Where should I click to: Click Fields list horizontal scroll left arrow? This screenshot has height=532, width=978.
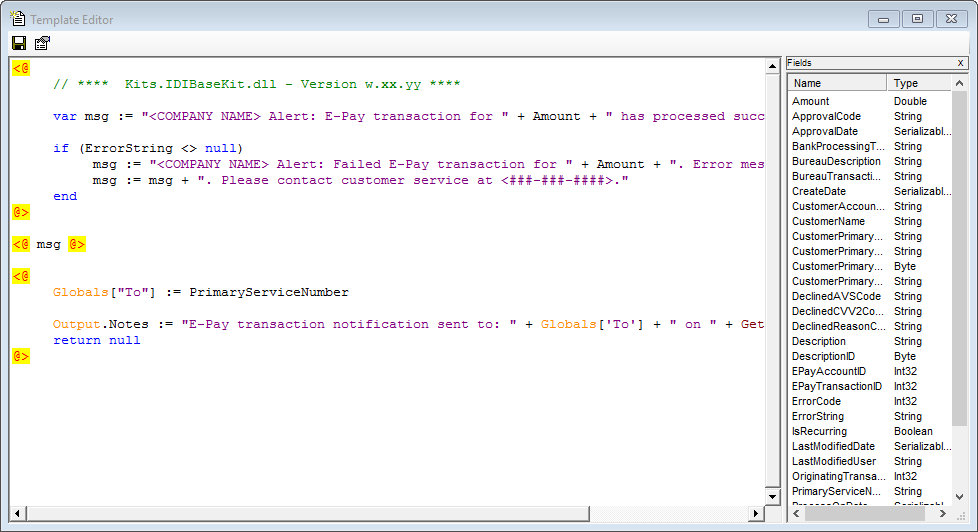796,513
